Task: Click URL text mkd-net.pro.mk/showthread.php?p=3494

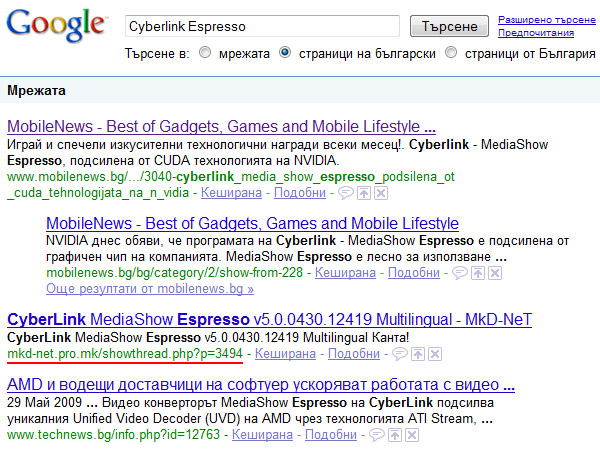Action: coord(125,353)
